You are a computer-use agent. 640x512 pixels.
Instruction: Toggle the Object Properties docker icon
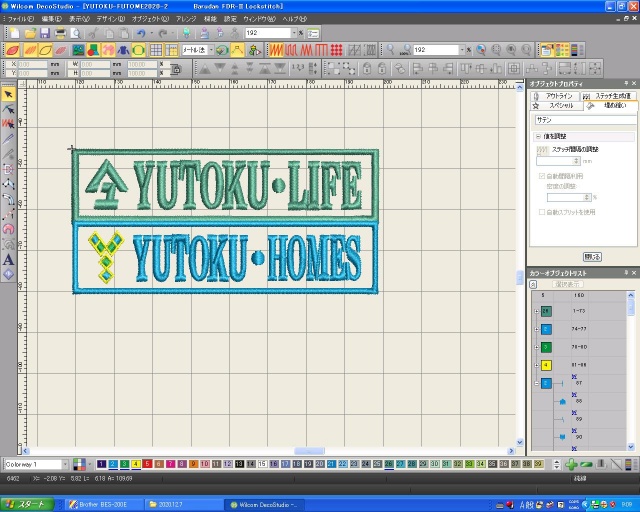point(547,50)
